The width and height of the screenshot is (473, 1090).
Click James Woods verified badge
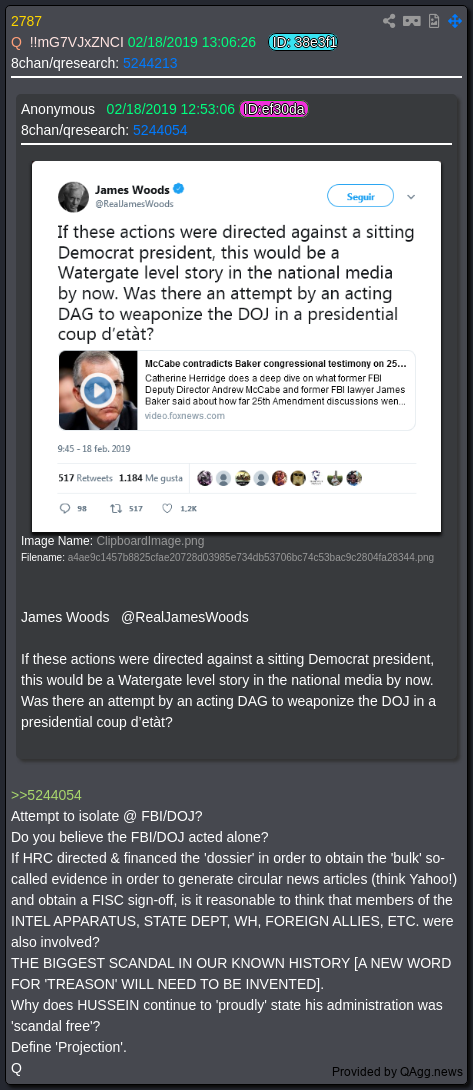179,189
